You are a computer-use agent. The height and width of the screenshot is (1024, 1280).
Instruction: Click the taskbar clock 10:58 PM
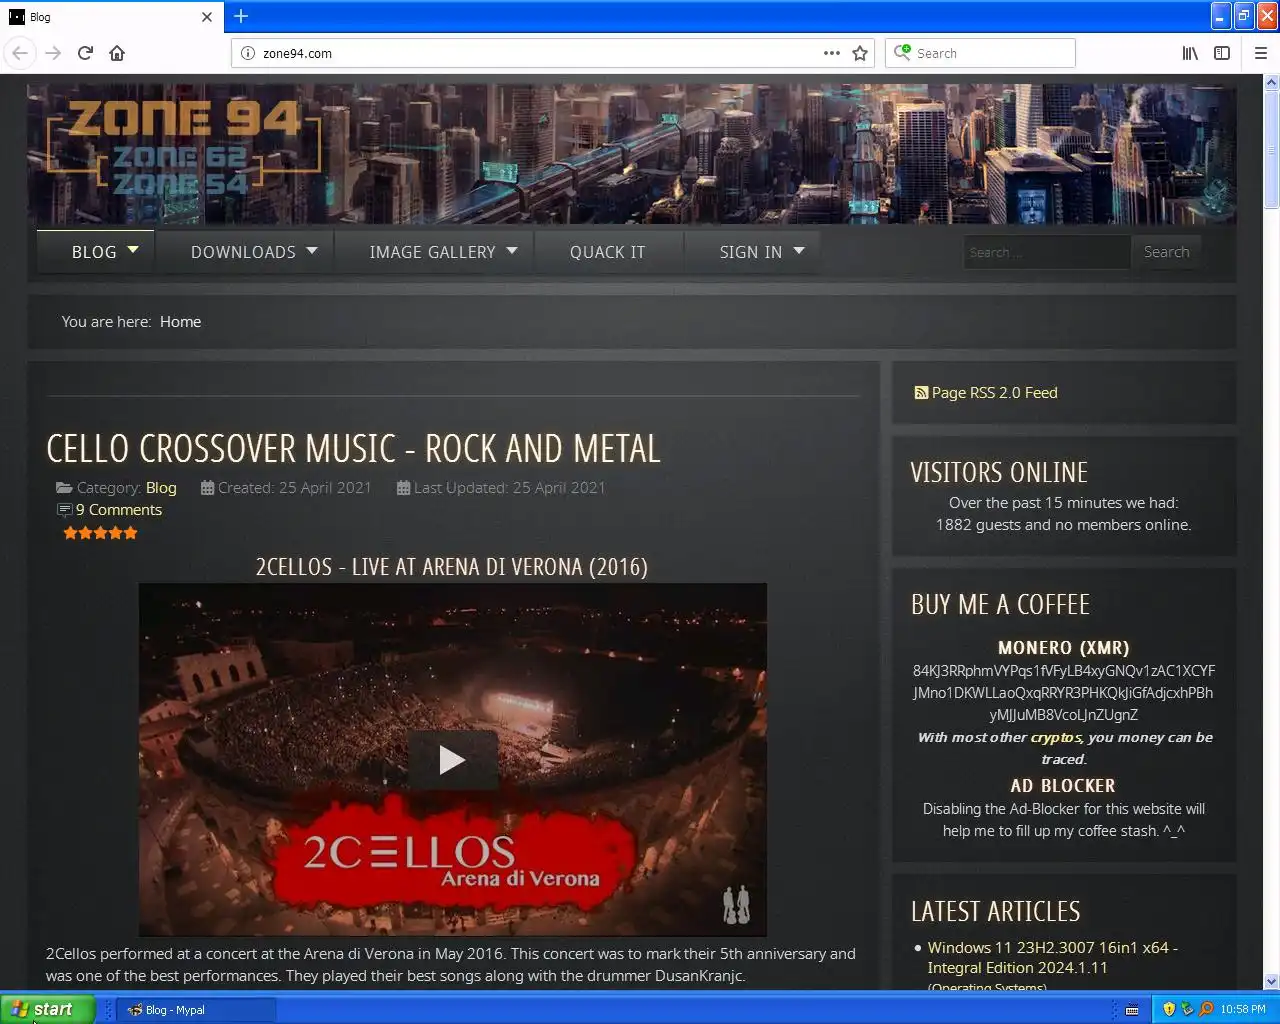click(1243, 1010)
